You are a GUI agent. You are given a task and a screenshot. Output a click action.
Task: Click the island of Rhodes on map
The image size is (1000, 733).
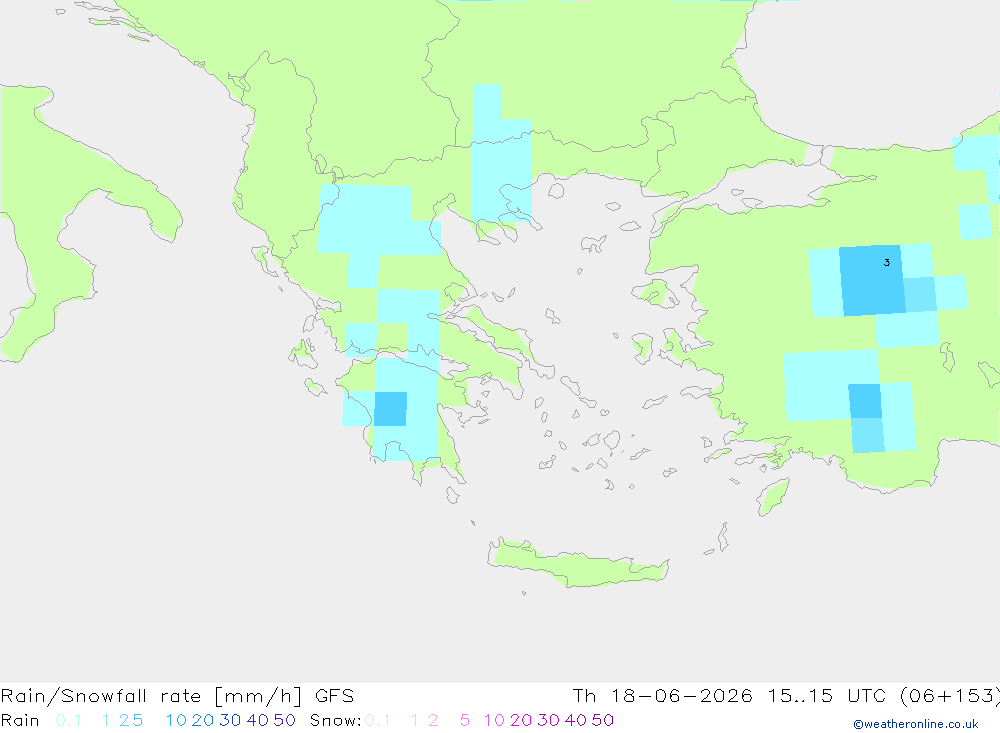(773, 497)
